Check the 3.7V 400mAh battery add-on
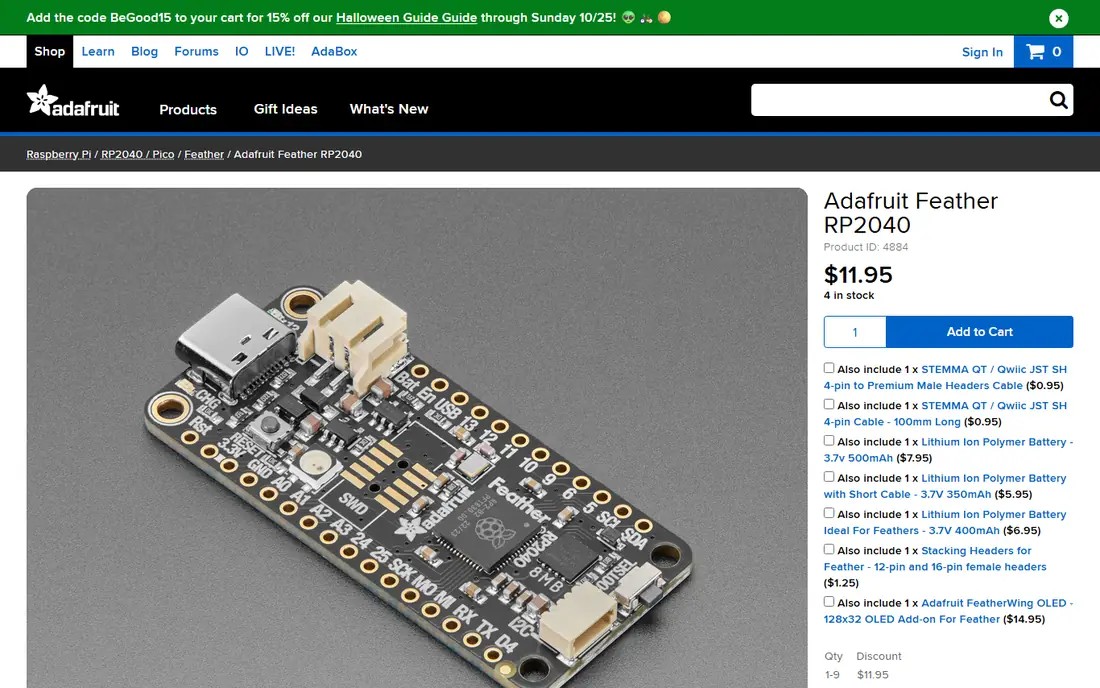 tap(829, 513)
